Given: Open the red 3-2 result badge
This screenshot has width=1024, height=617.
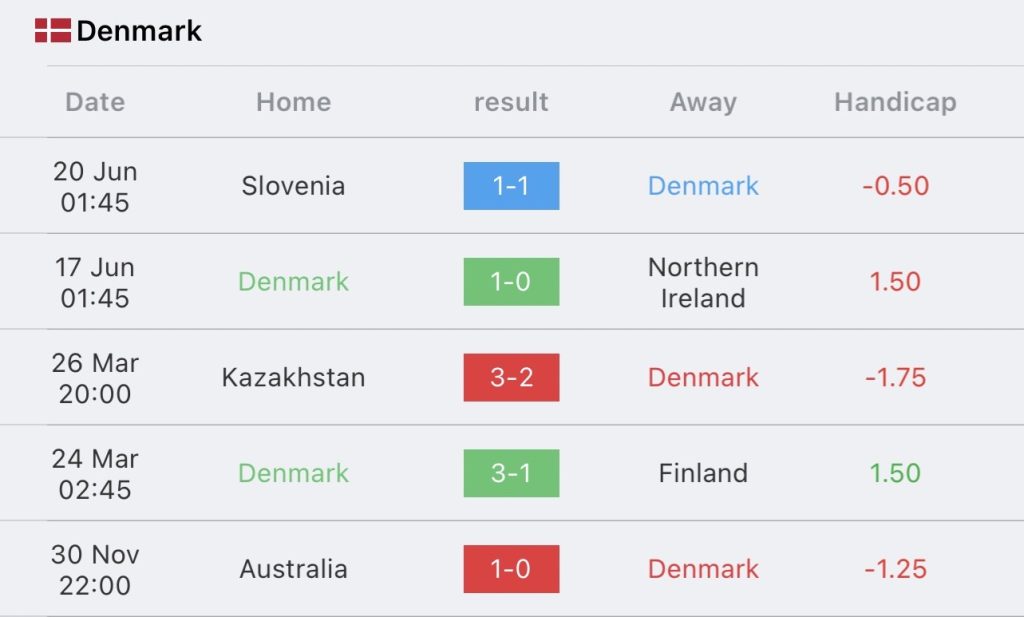Looking at the screenshot, I should 511,377.
